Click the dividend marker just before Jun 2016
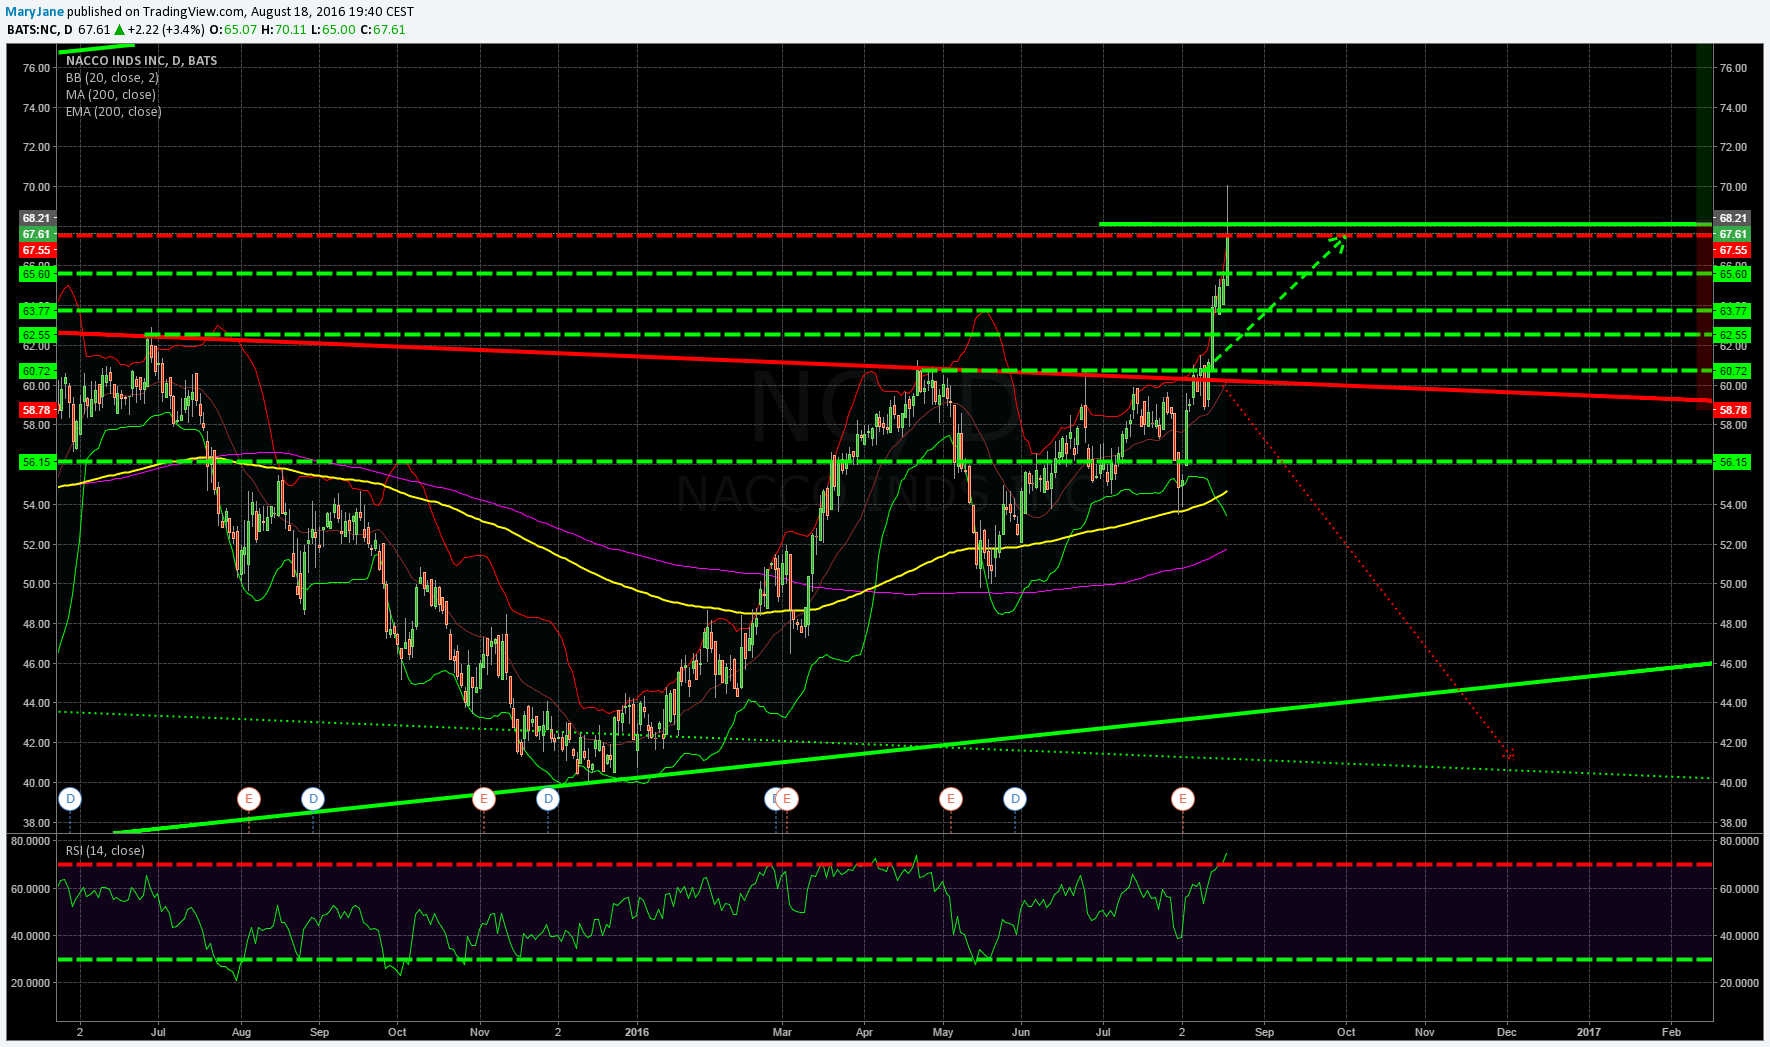1770x1047 pixels. pos(1016,798)
